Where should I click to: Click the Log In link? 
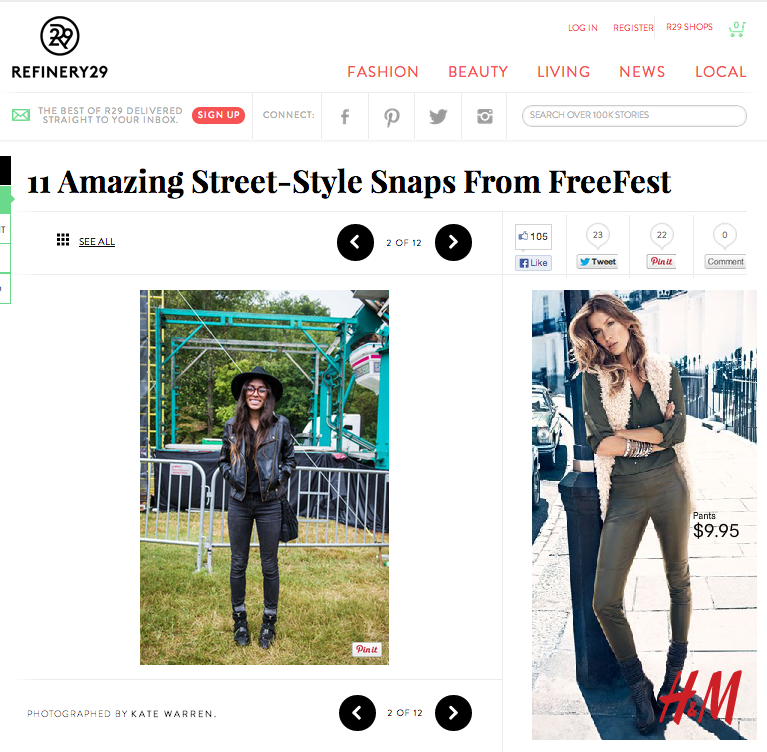pyautogui.click(x=583, y=28)
